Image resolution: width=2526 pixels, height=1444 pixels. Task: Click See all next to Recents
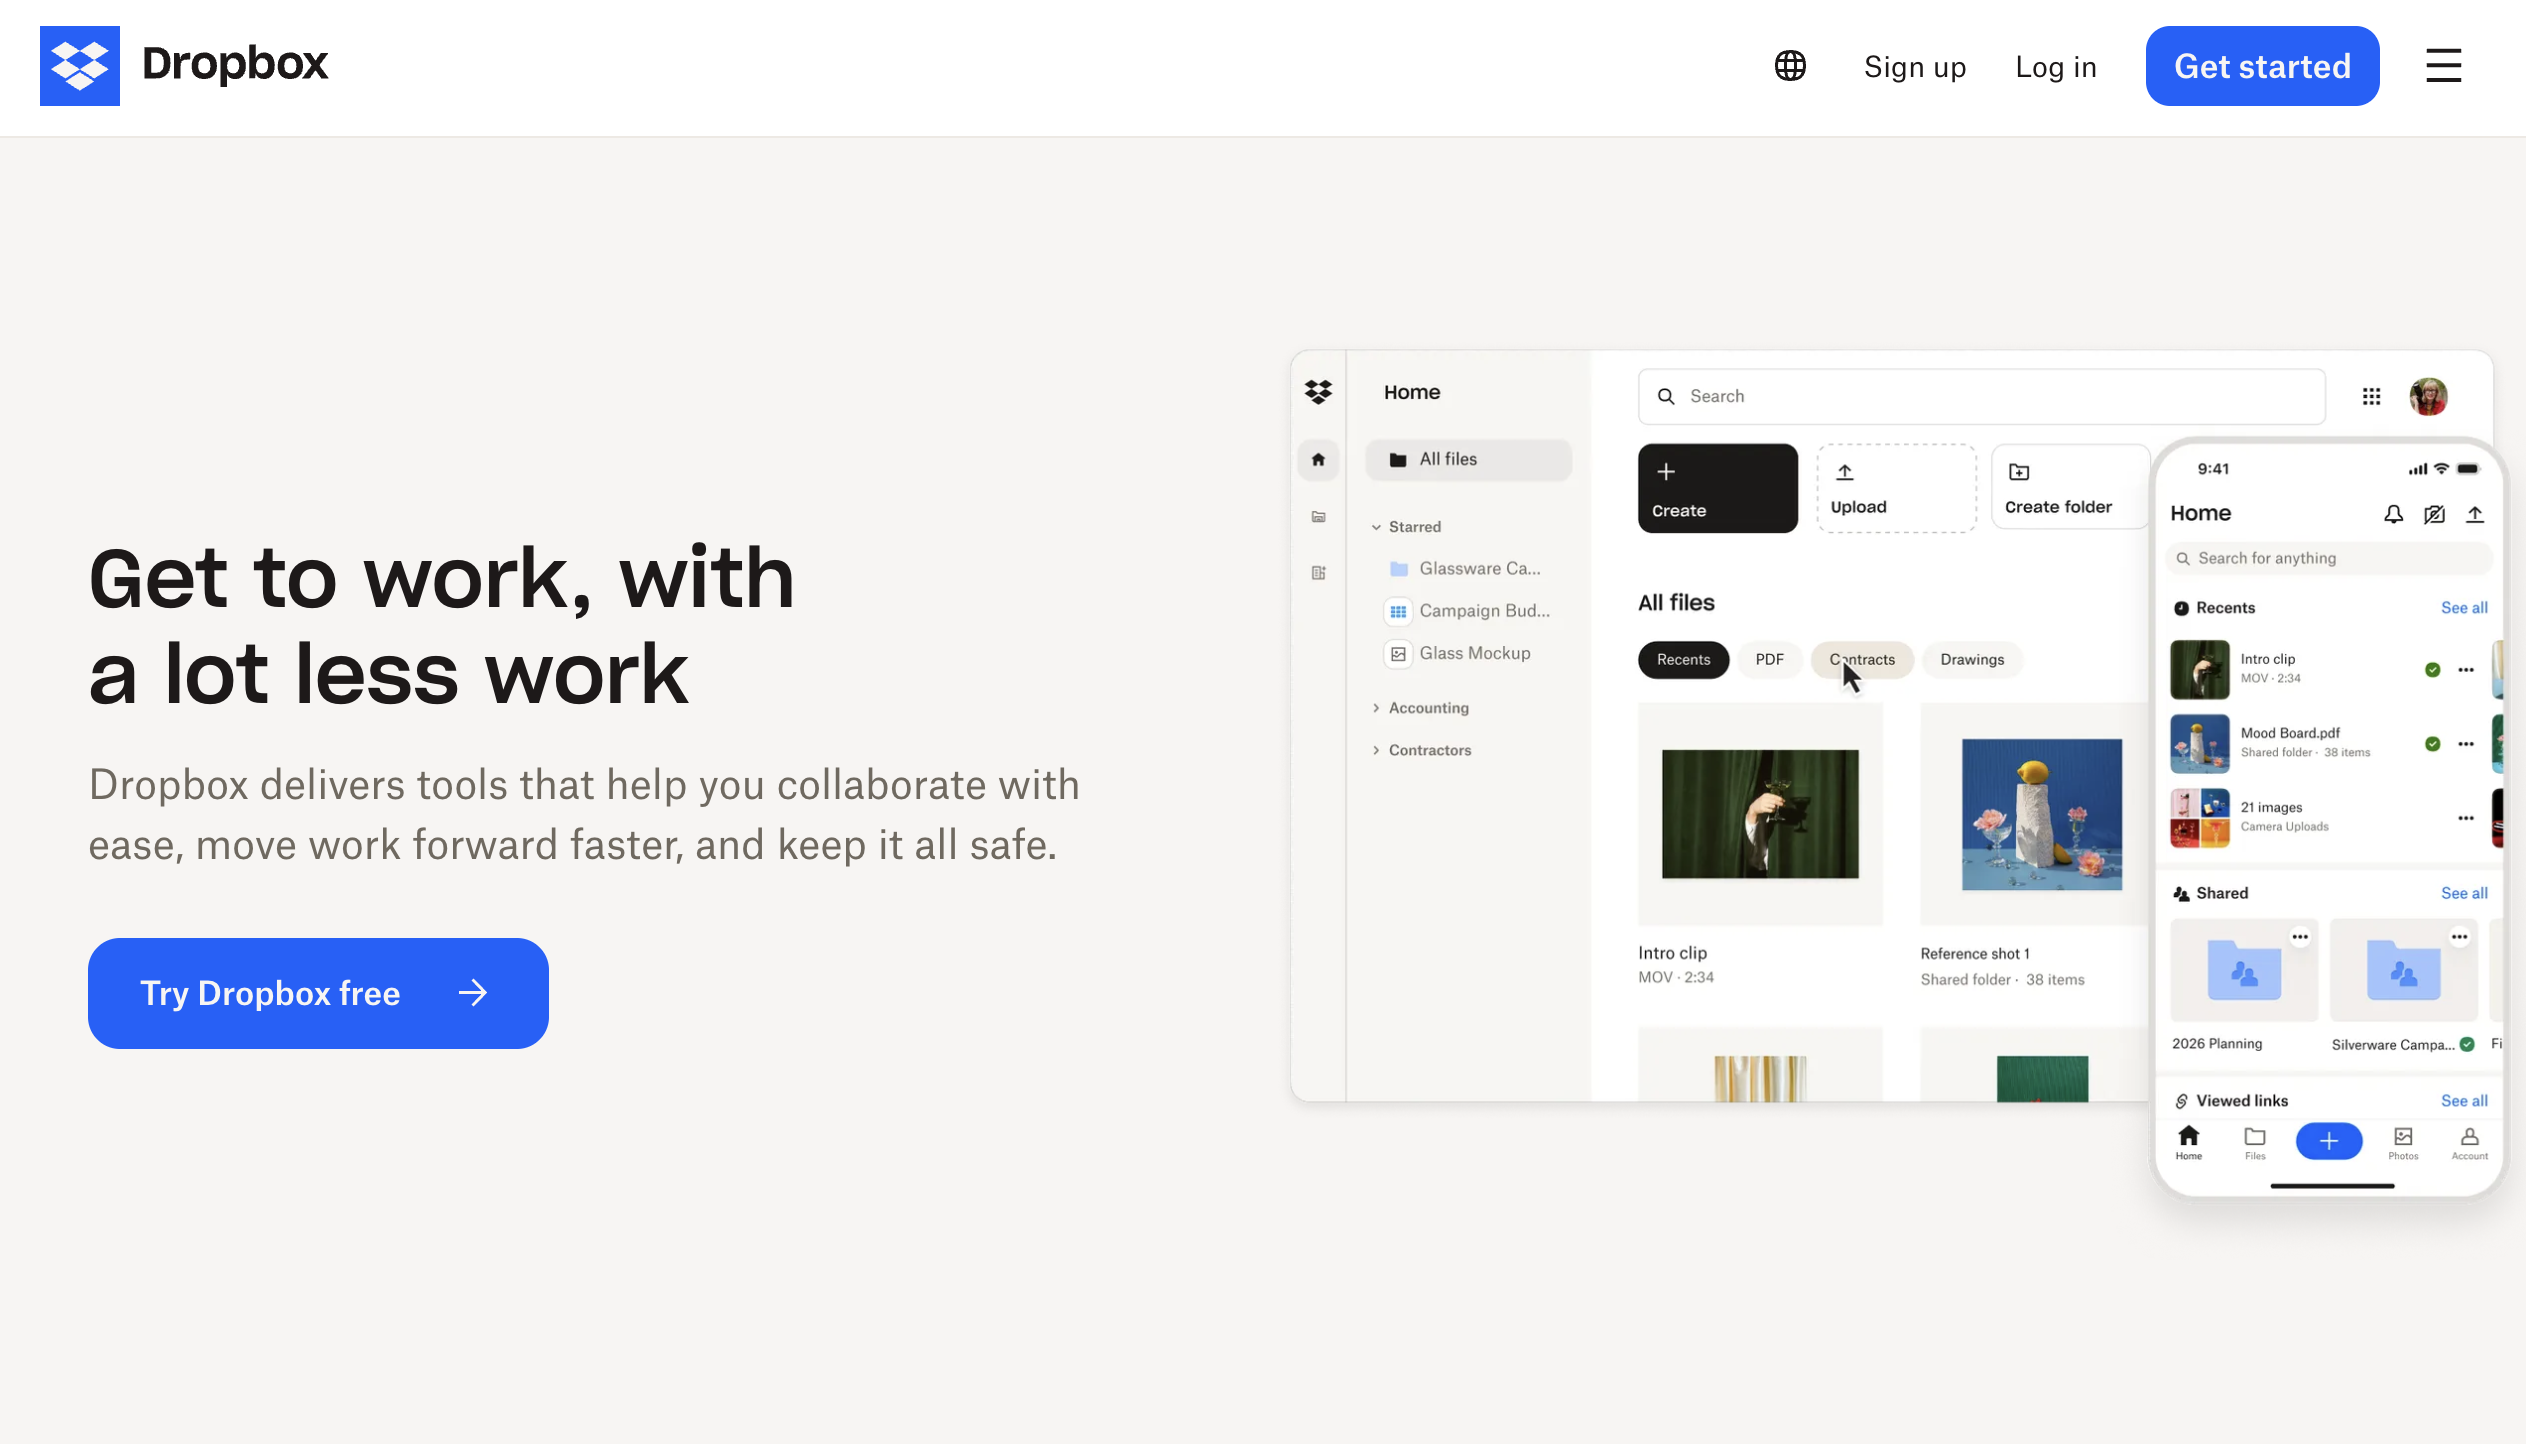[2463, 608]
